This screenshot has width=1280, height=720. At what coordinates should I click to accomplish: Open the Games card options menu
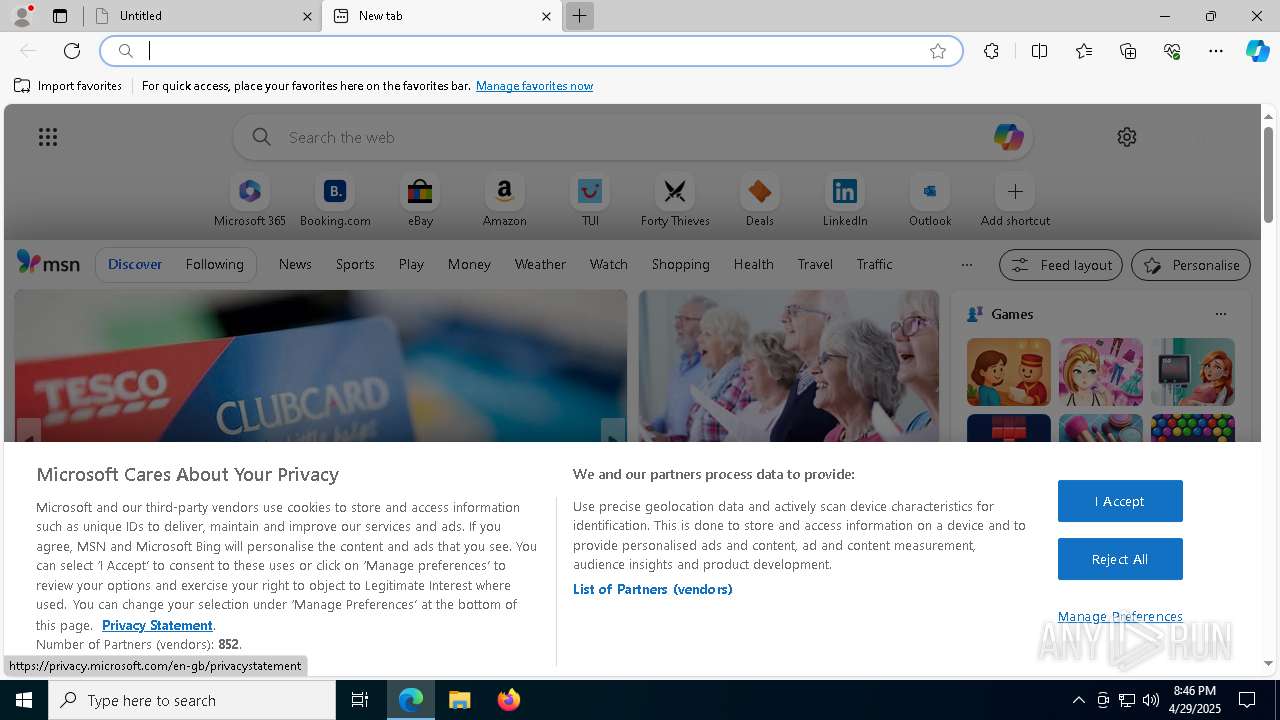1220,314
